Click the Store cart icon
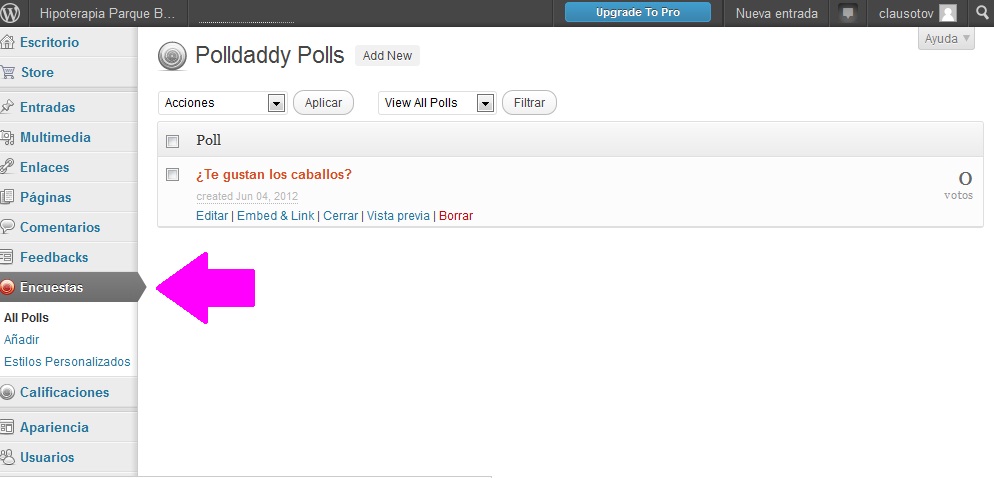Screen dimensions: 994x478 (9, 73)
